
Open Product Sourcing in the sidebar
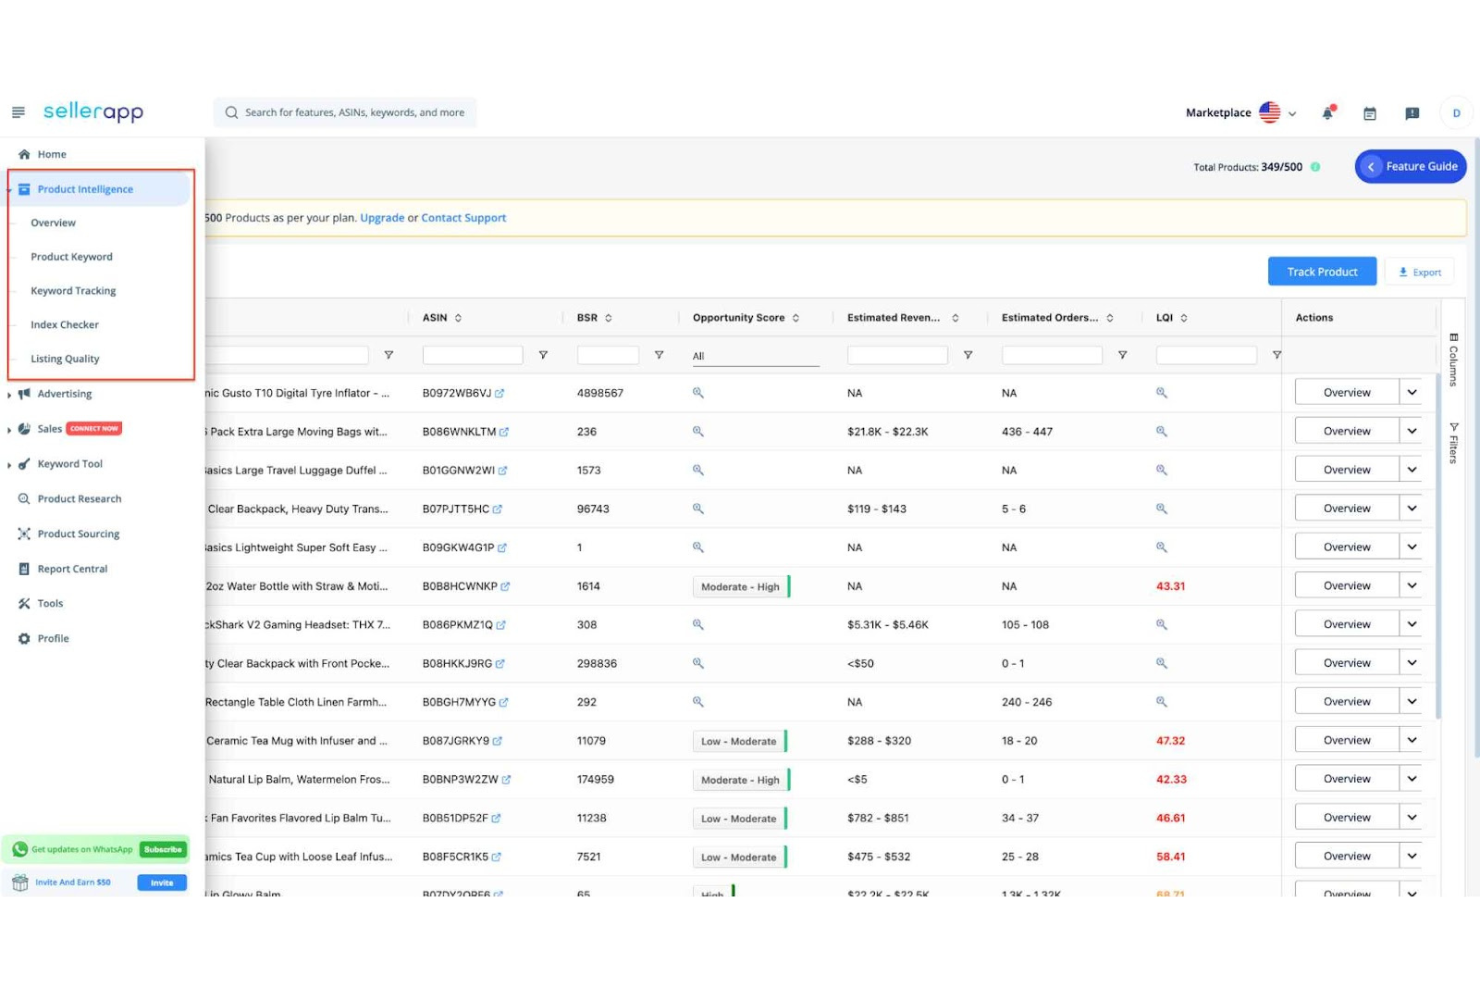click(78, 534)
